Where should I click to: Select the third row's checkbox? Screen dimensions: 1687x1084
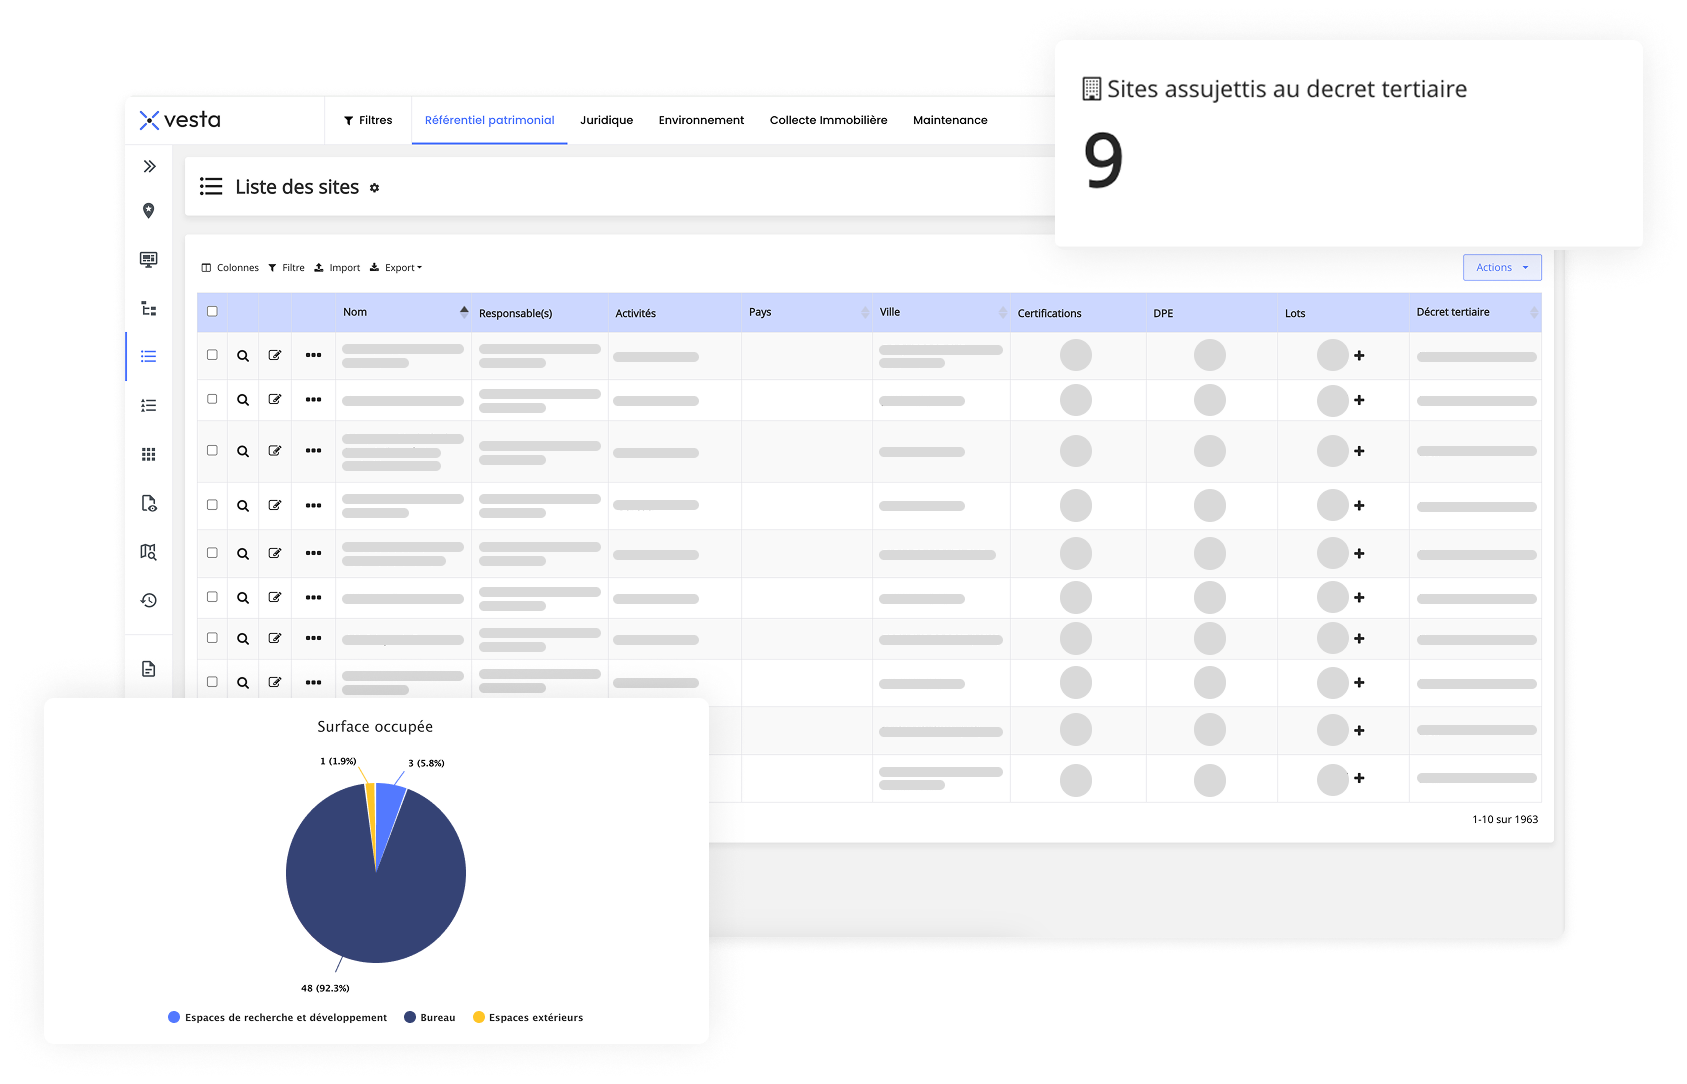(x=212, y=451)
